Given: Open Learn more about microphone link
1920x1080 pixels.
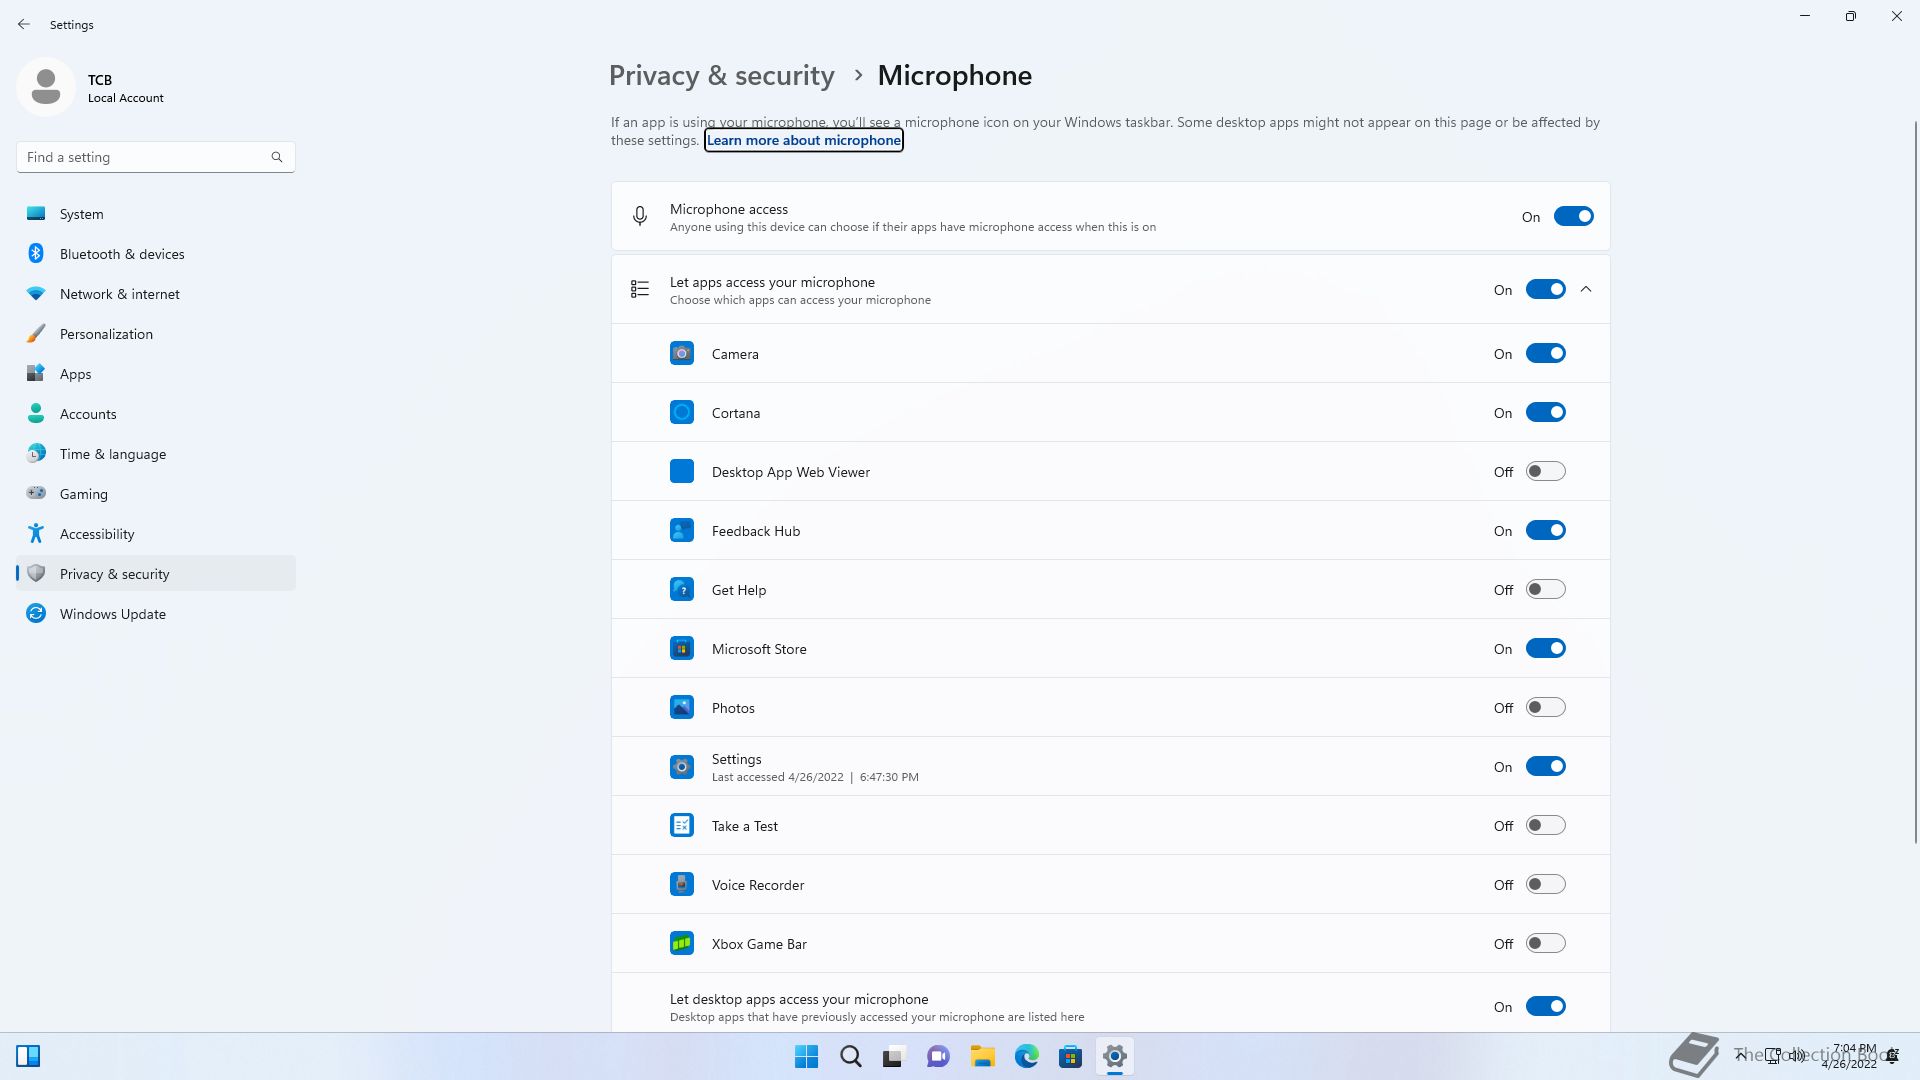Looking at the screenshot, I should pos(804,140).
